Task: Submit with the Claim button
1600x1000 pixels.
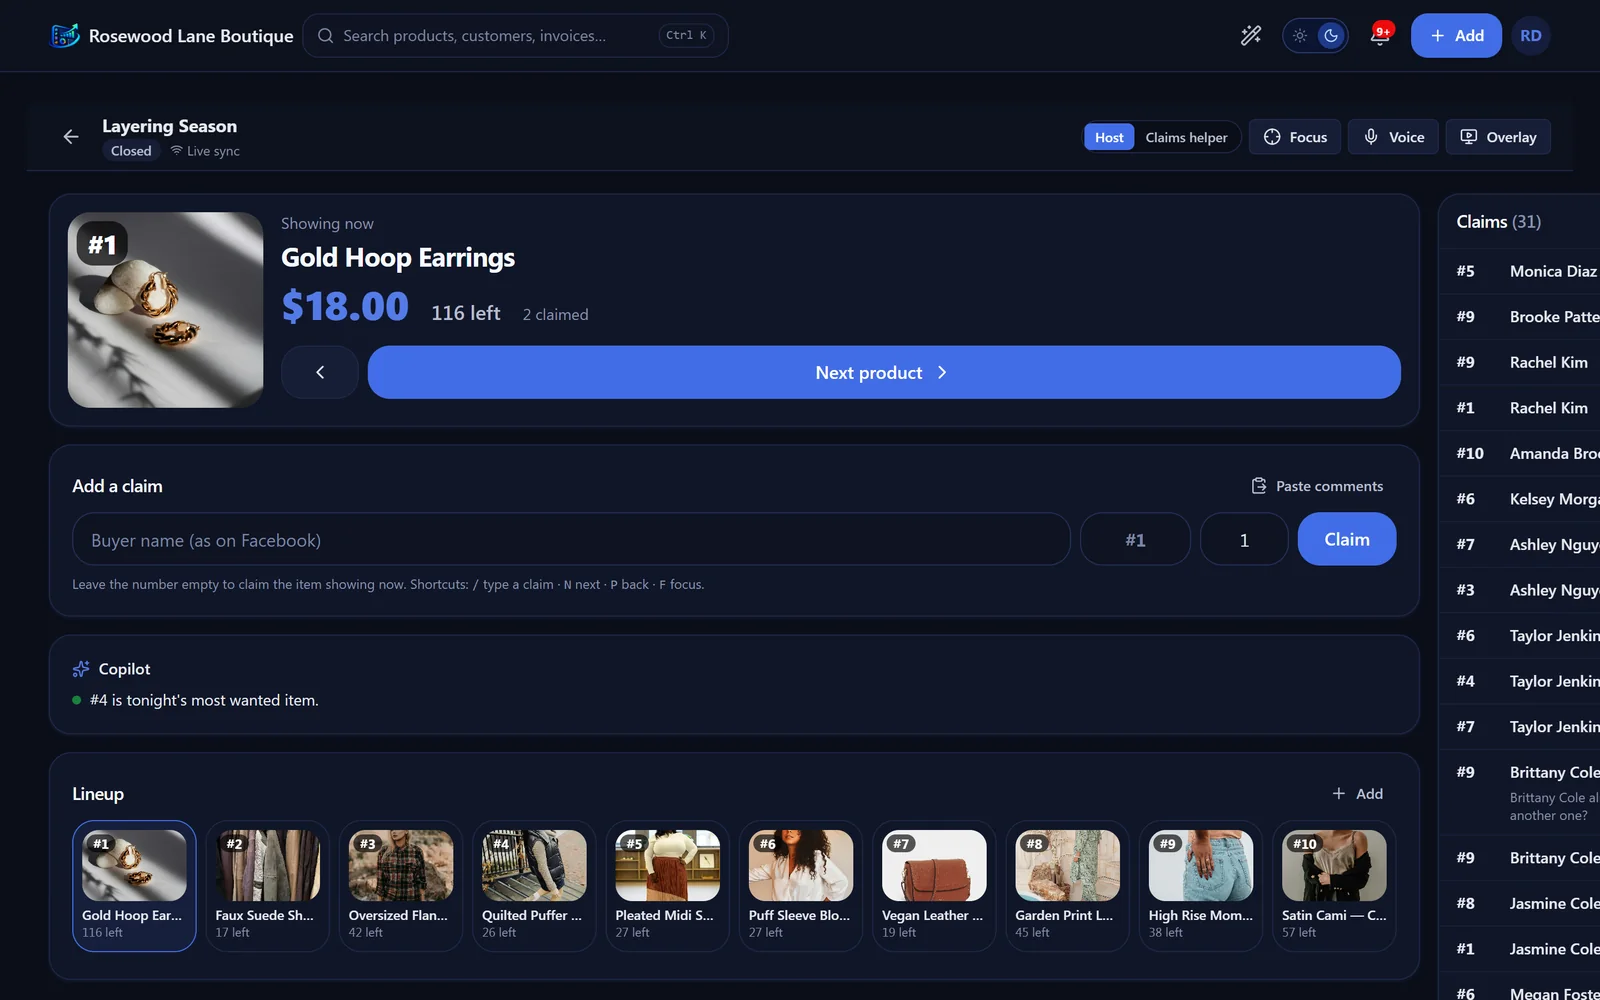Action: [1347, 539]
